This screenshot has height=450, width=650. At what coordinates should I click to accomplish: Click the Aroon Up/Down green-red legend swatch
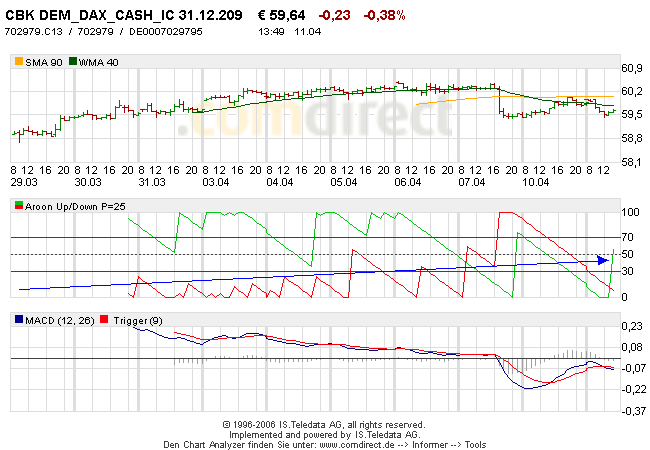tap(19, 206)
